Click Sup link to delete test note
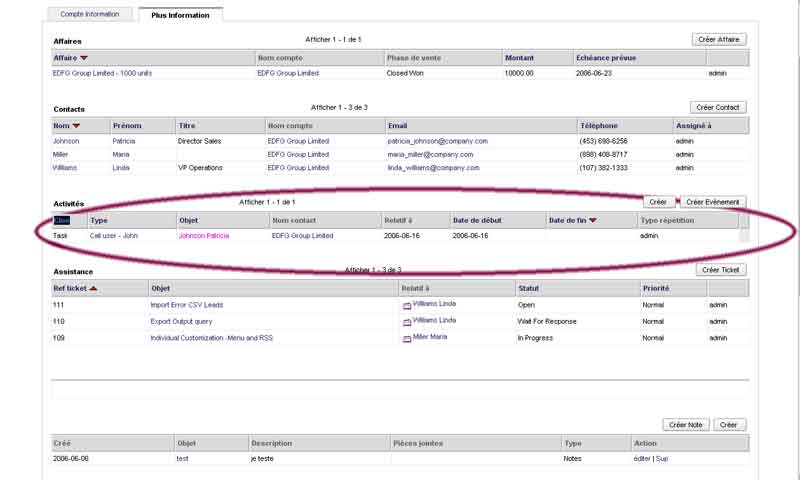 tap(662, 458)
